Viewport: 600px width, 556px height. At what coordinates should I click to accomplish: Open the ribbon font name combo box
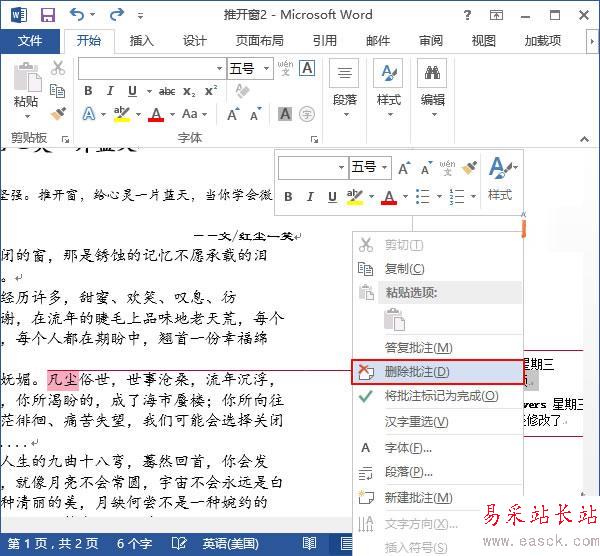pyautogui.click(x=152, y=68)
